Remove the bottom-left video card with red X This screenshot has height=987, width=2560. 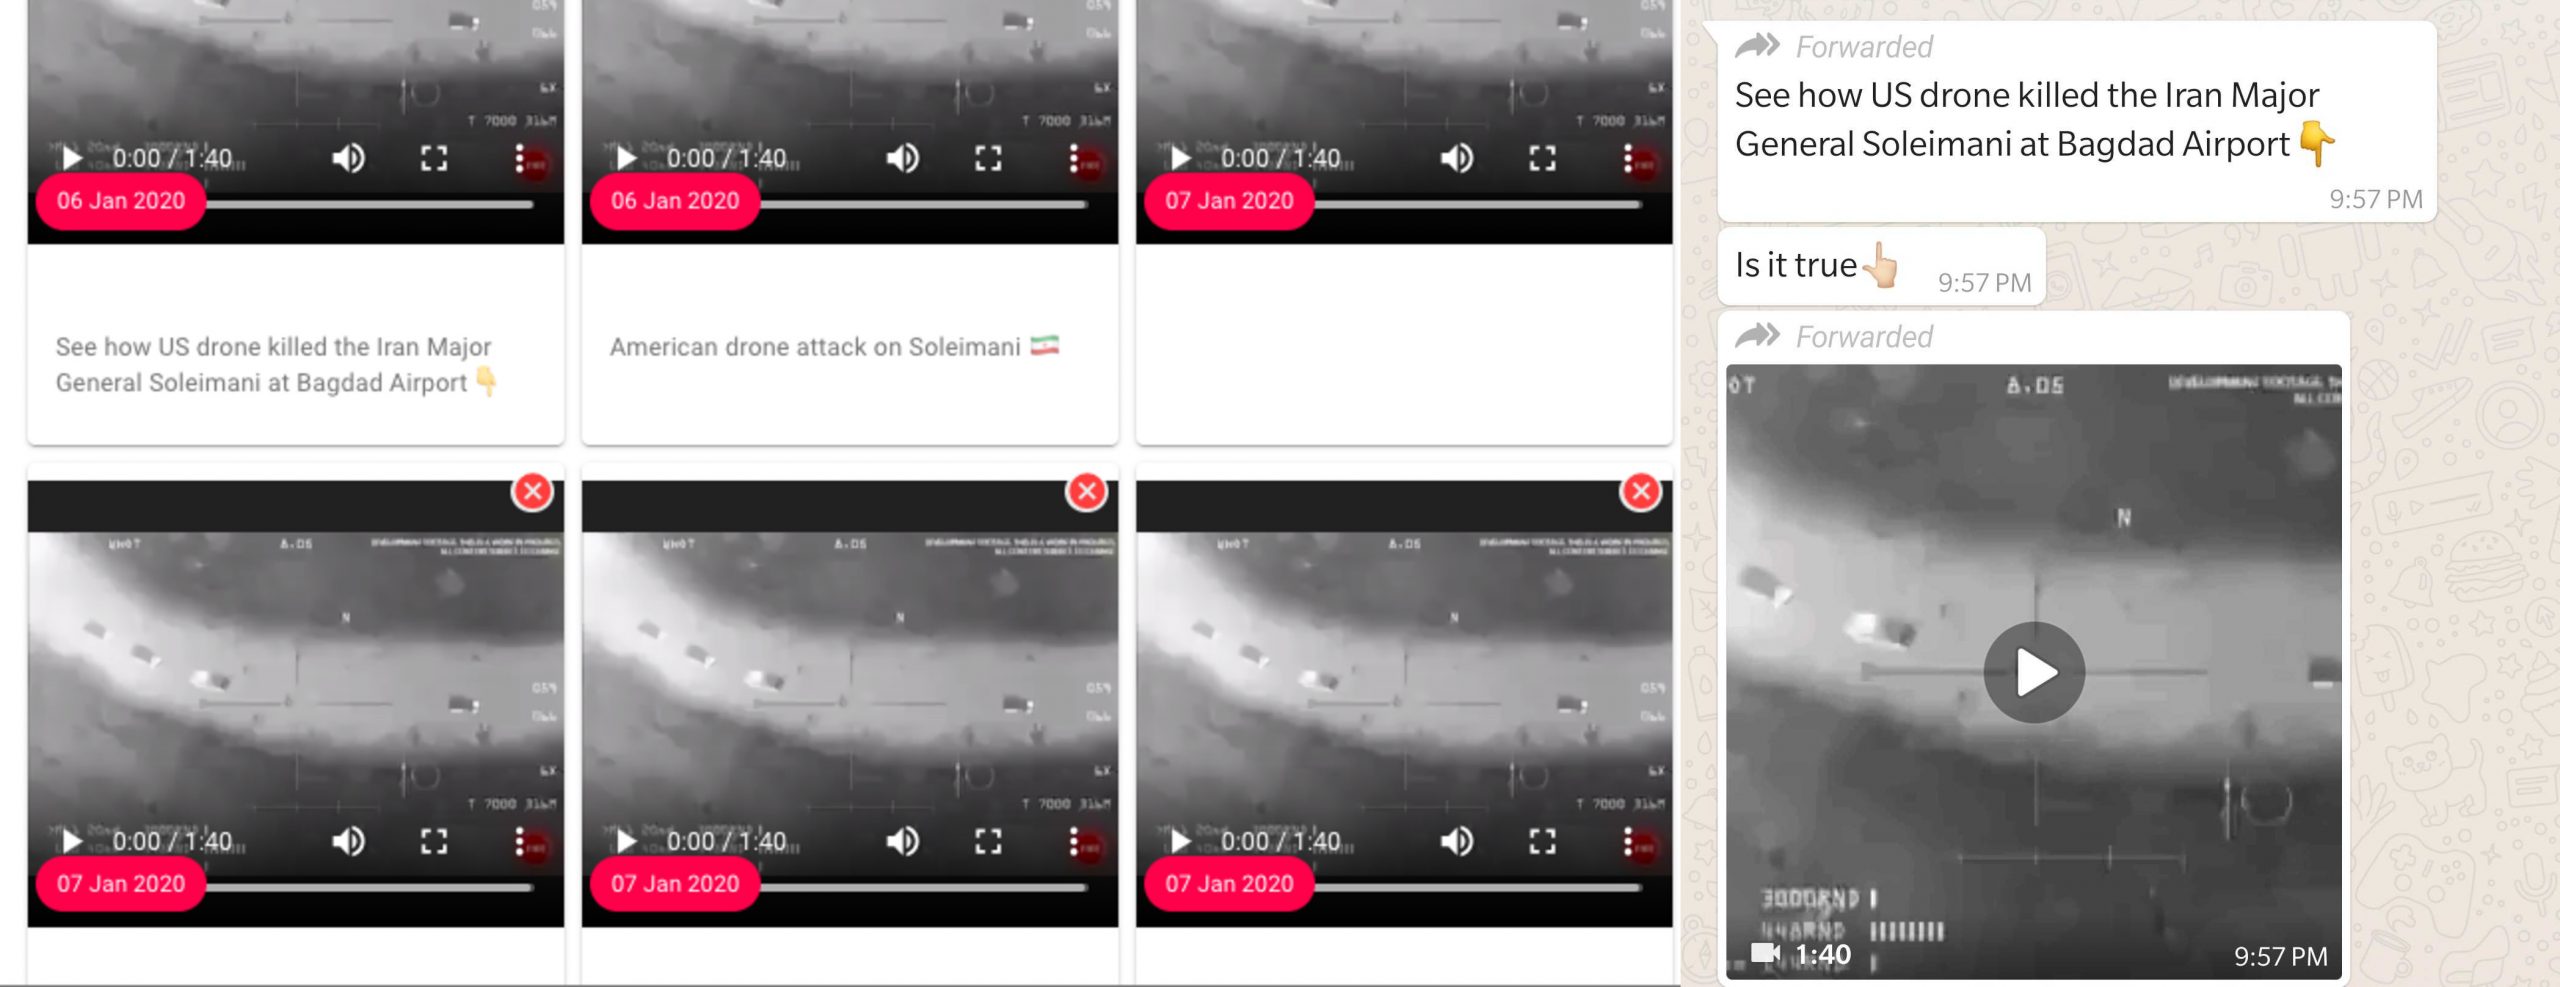pyautogui.click(x=533, y=491)
